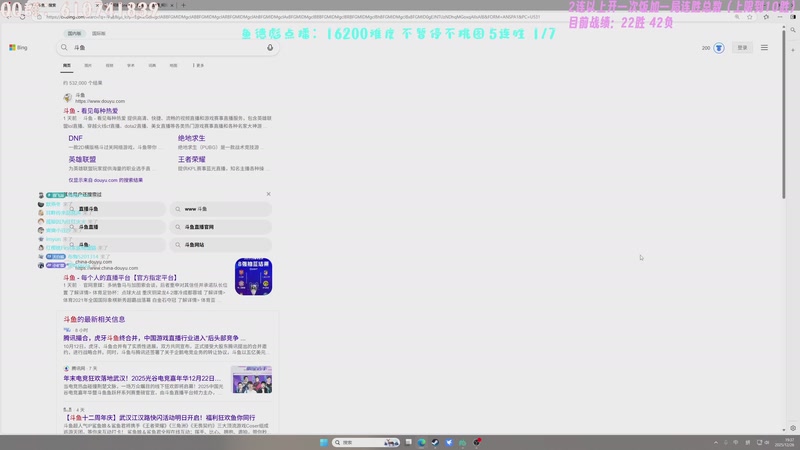The image size is (800, 450).
Task: Switch to the 网页 results tab
Action: point(67,65)
